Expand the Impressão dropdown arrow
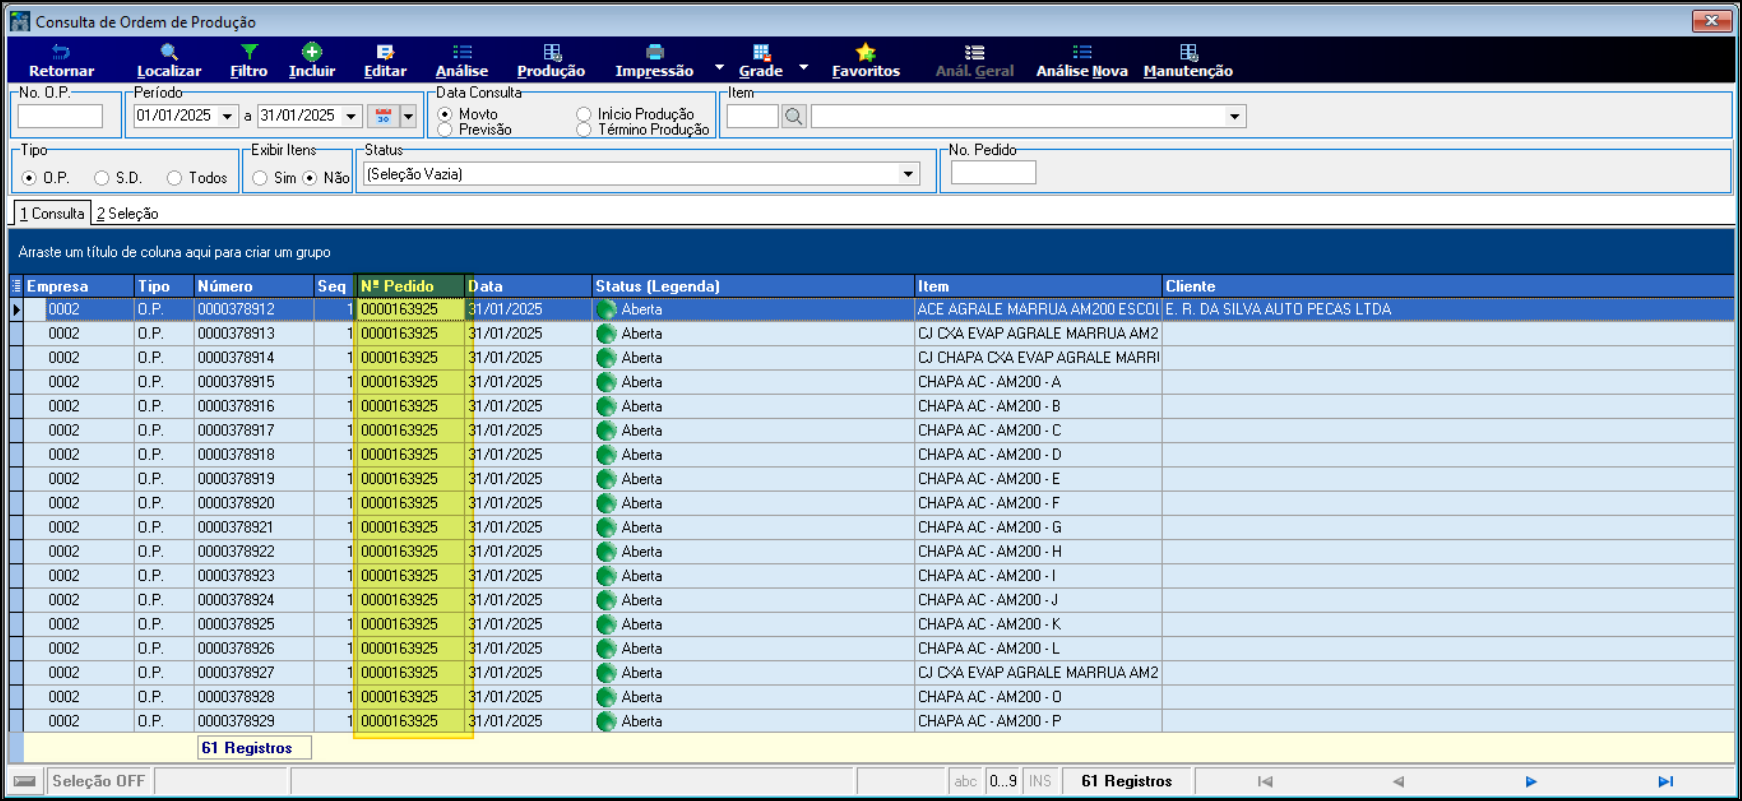Viewport: 1742px width, 801px height. (x=719, y=67)
